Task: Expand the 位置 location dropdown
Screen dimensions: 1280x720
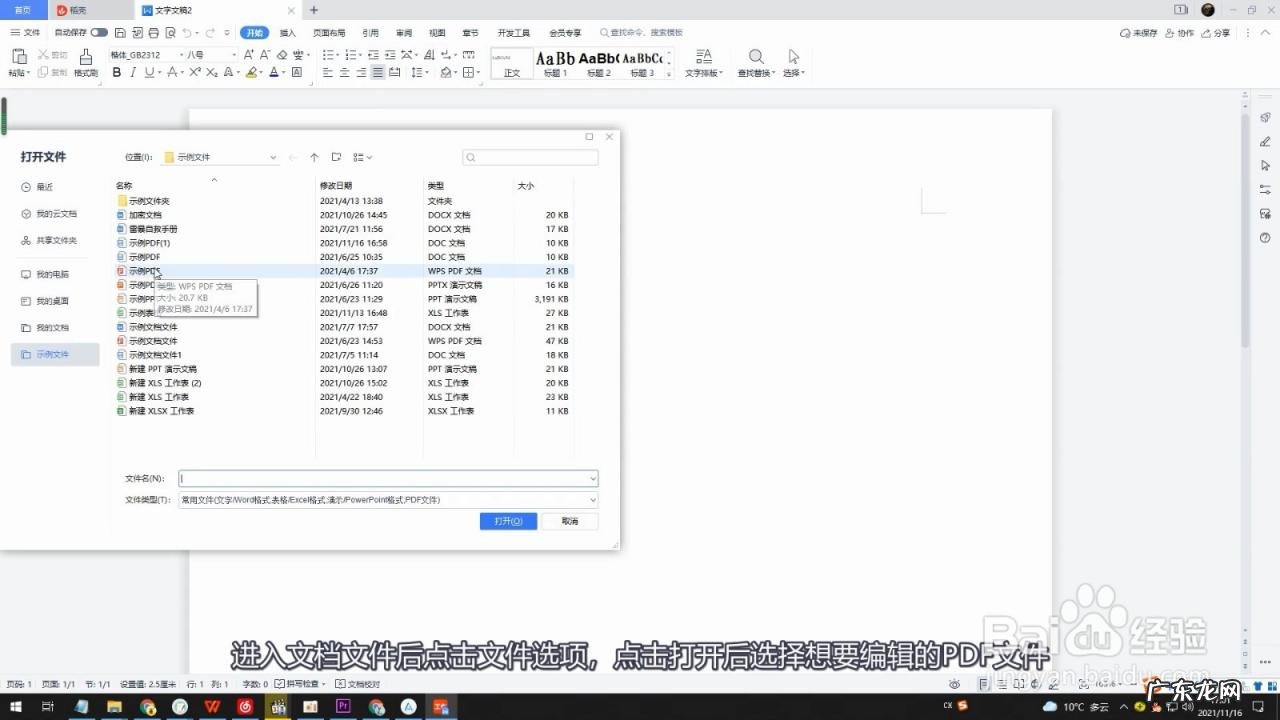Action: click(273, 158)
